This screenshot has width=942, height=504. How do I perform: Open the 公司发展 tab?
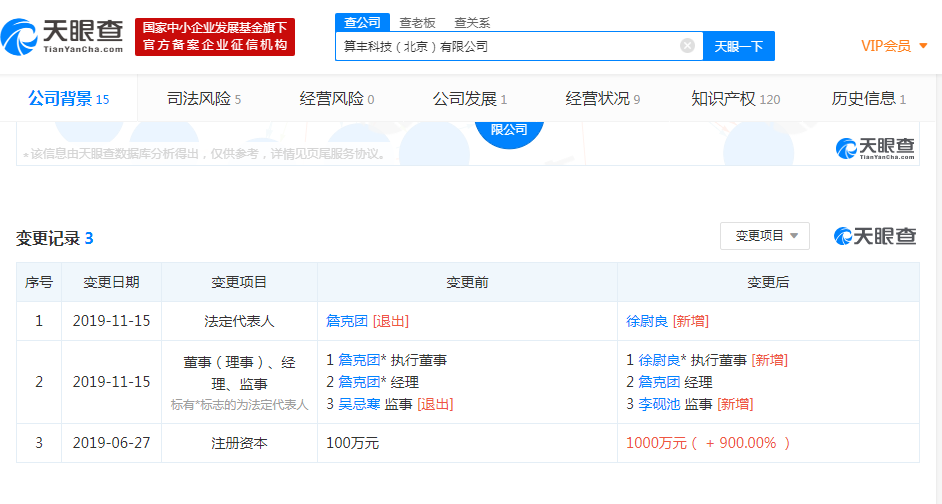(x=470, y=99)
